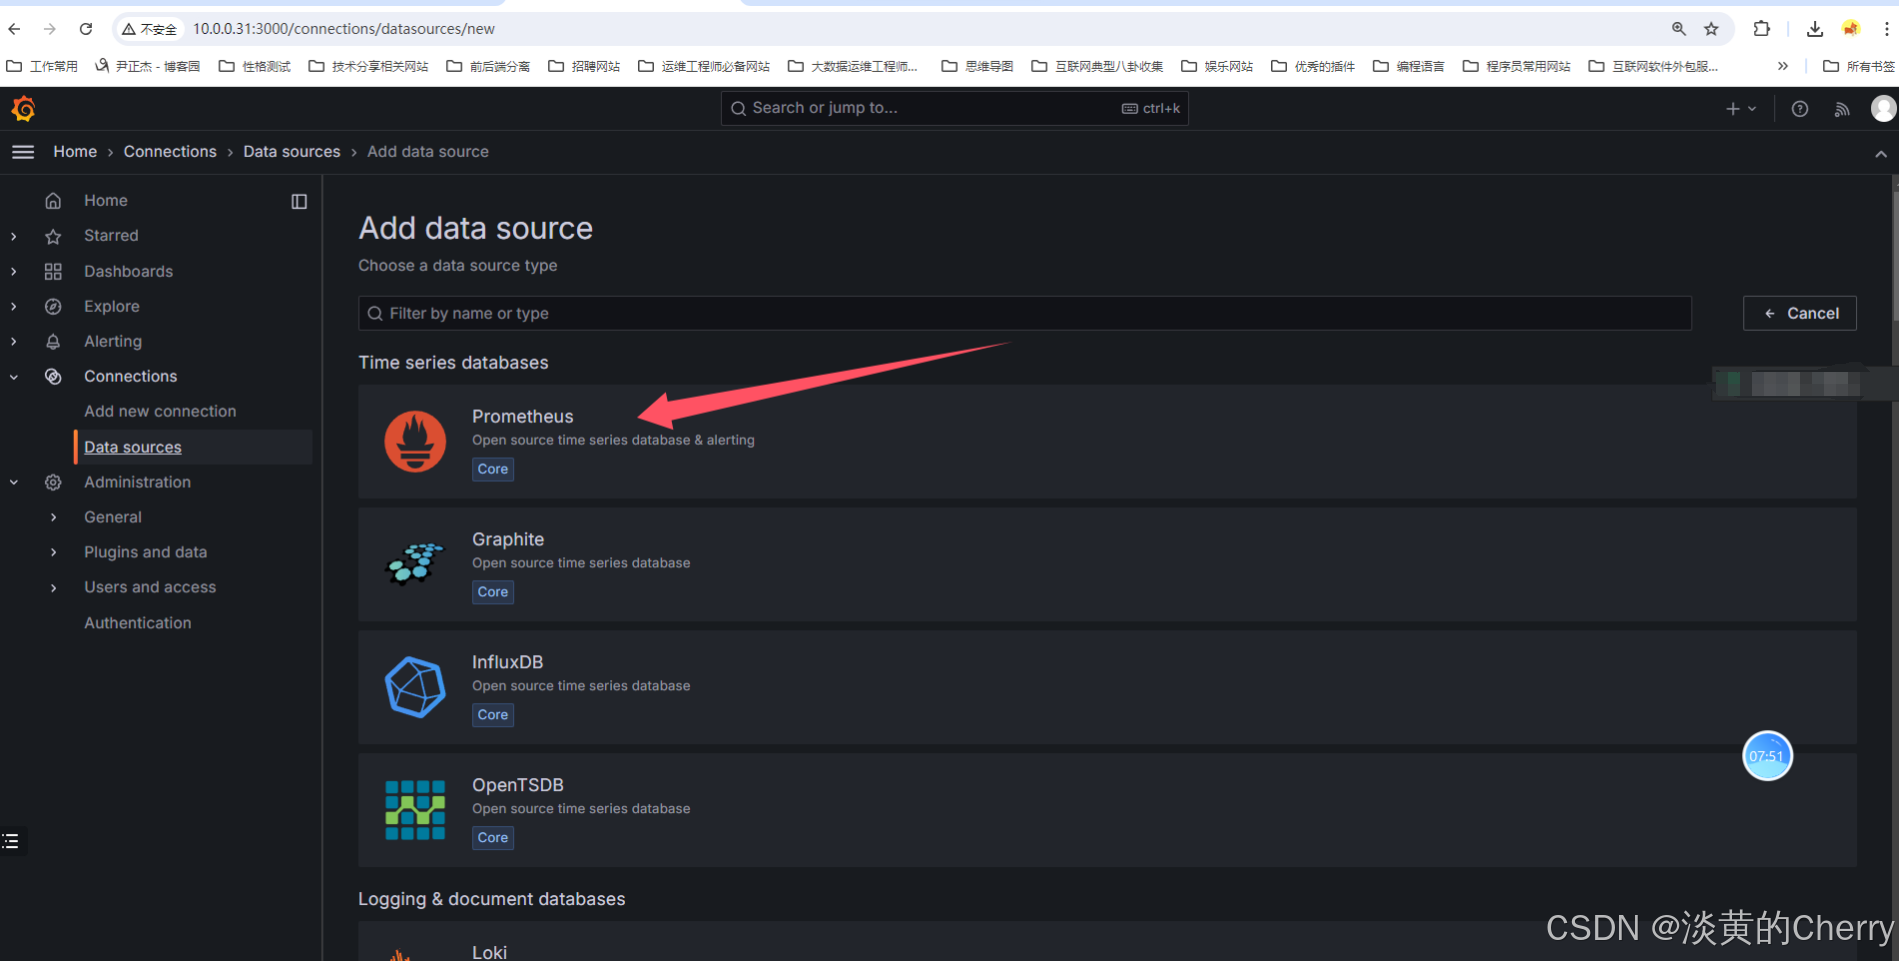Click the Administration gear icon
The image size is (1899, 961).
(53, 482)
